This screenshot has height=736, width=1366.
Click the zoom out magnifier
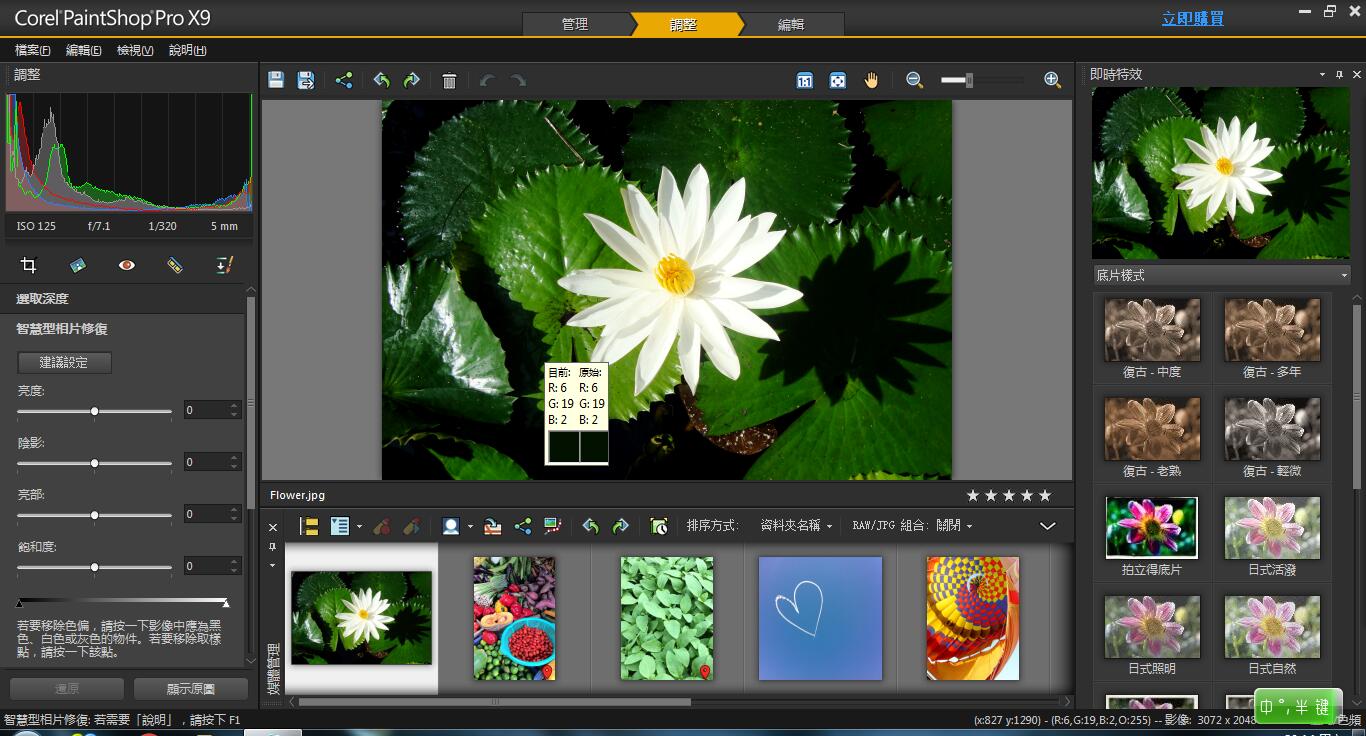[914, 80]
